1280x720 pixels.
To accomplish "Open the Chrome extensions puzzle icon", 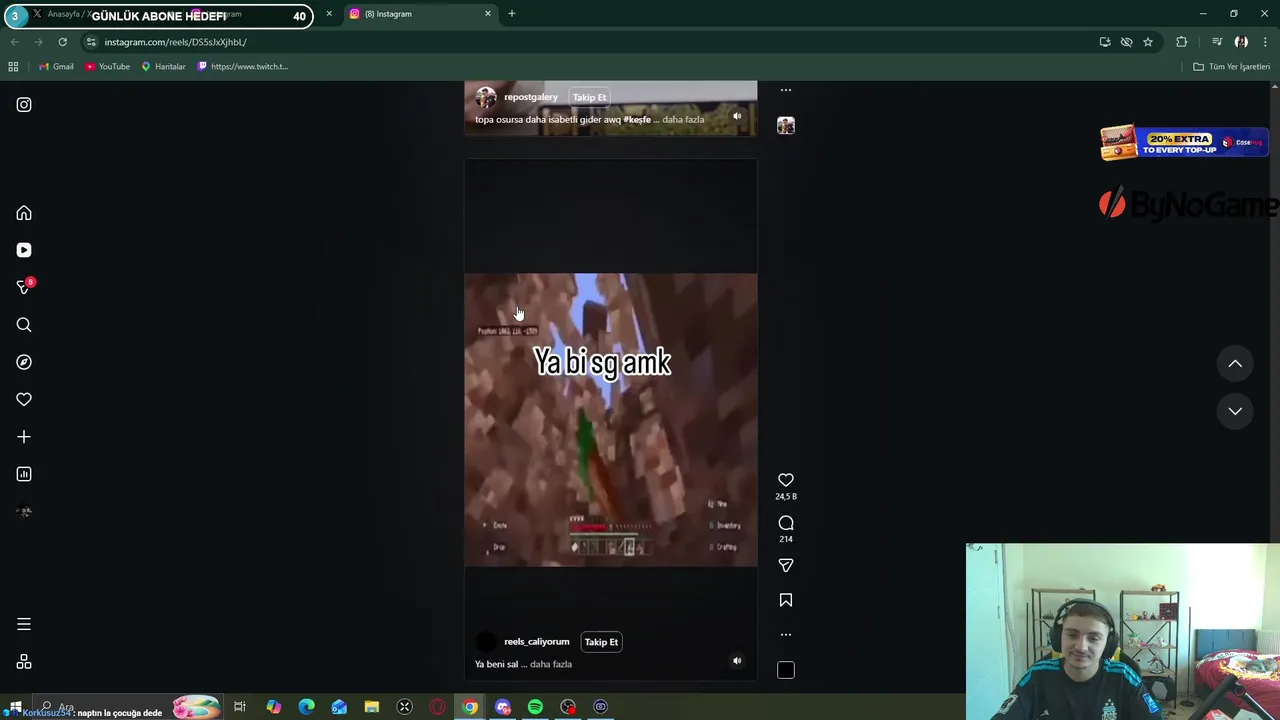I will 1182,42.
